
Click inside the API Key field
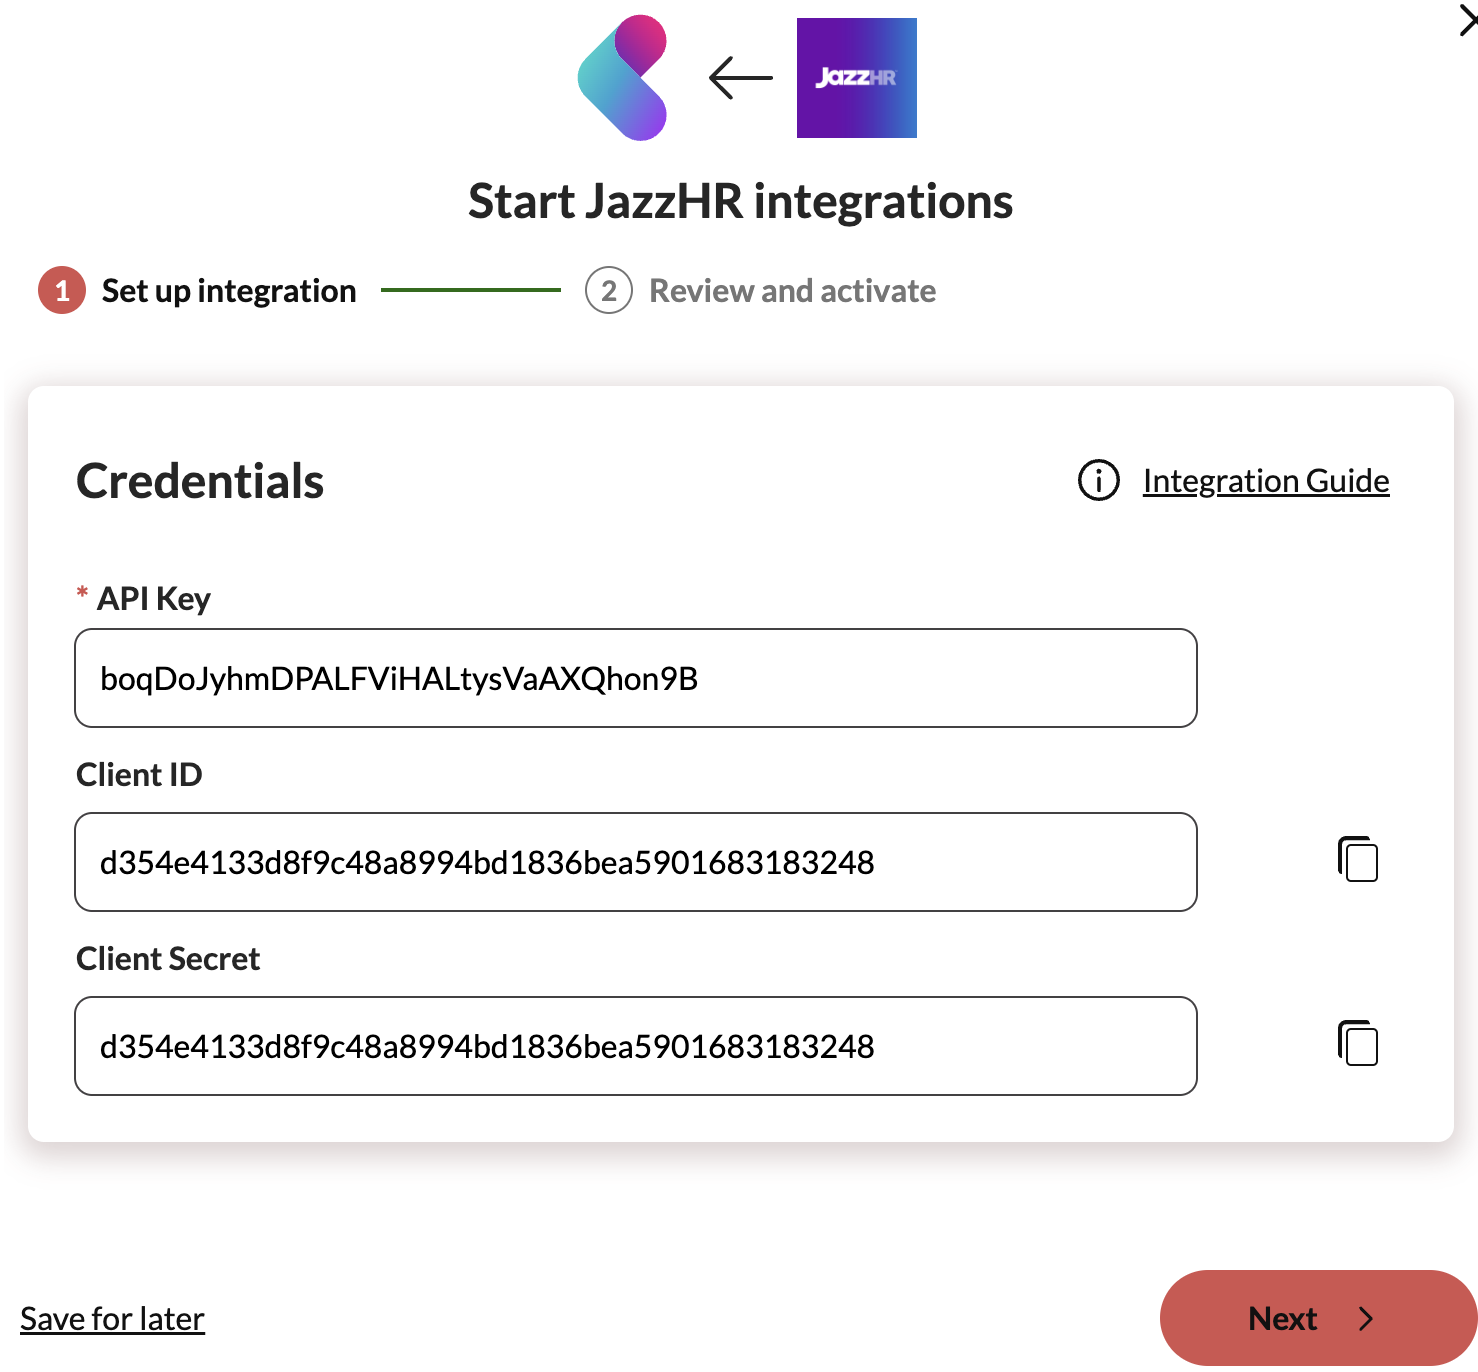[x=635, y=678]
